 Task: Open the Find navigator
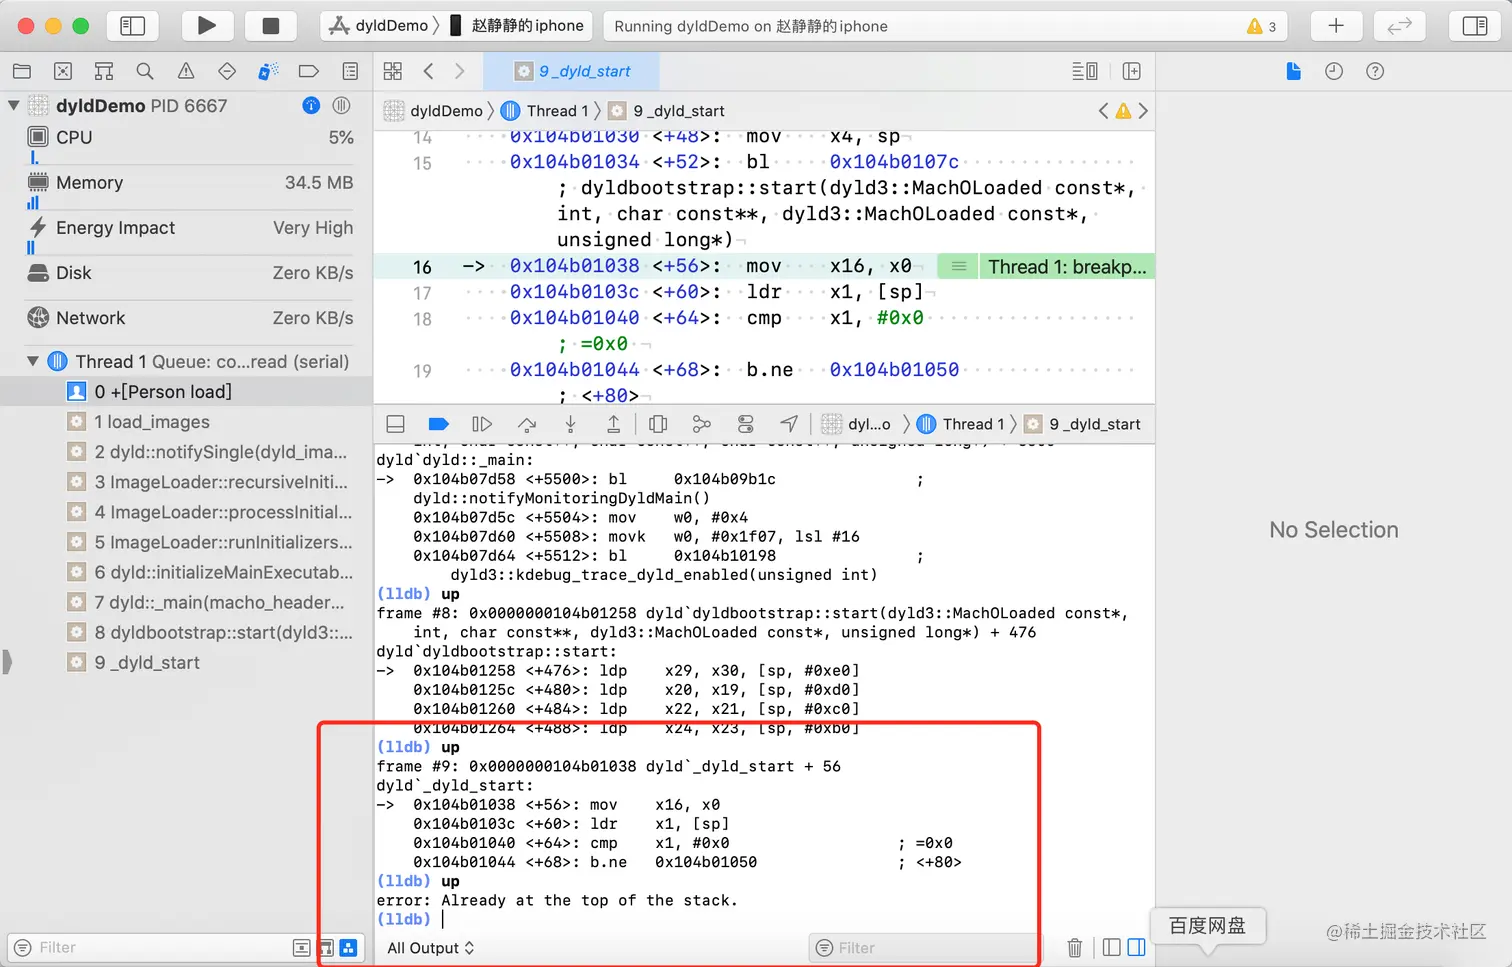click(145, 71)
